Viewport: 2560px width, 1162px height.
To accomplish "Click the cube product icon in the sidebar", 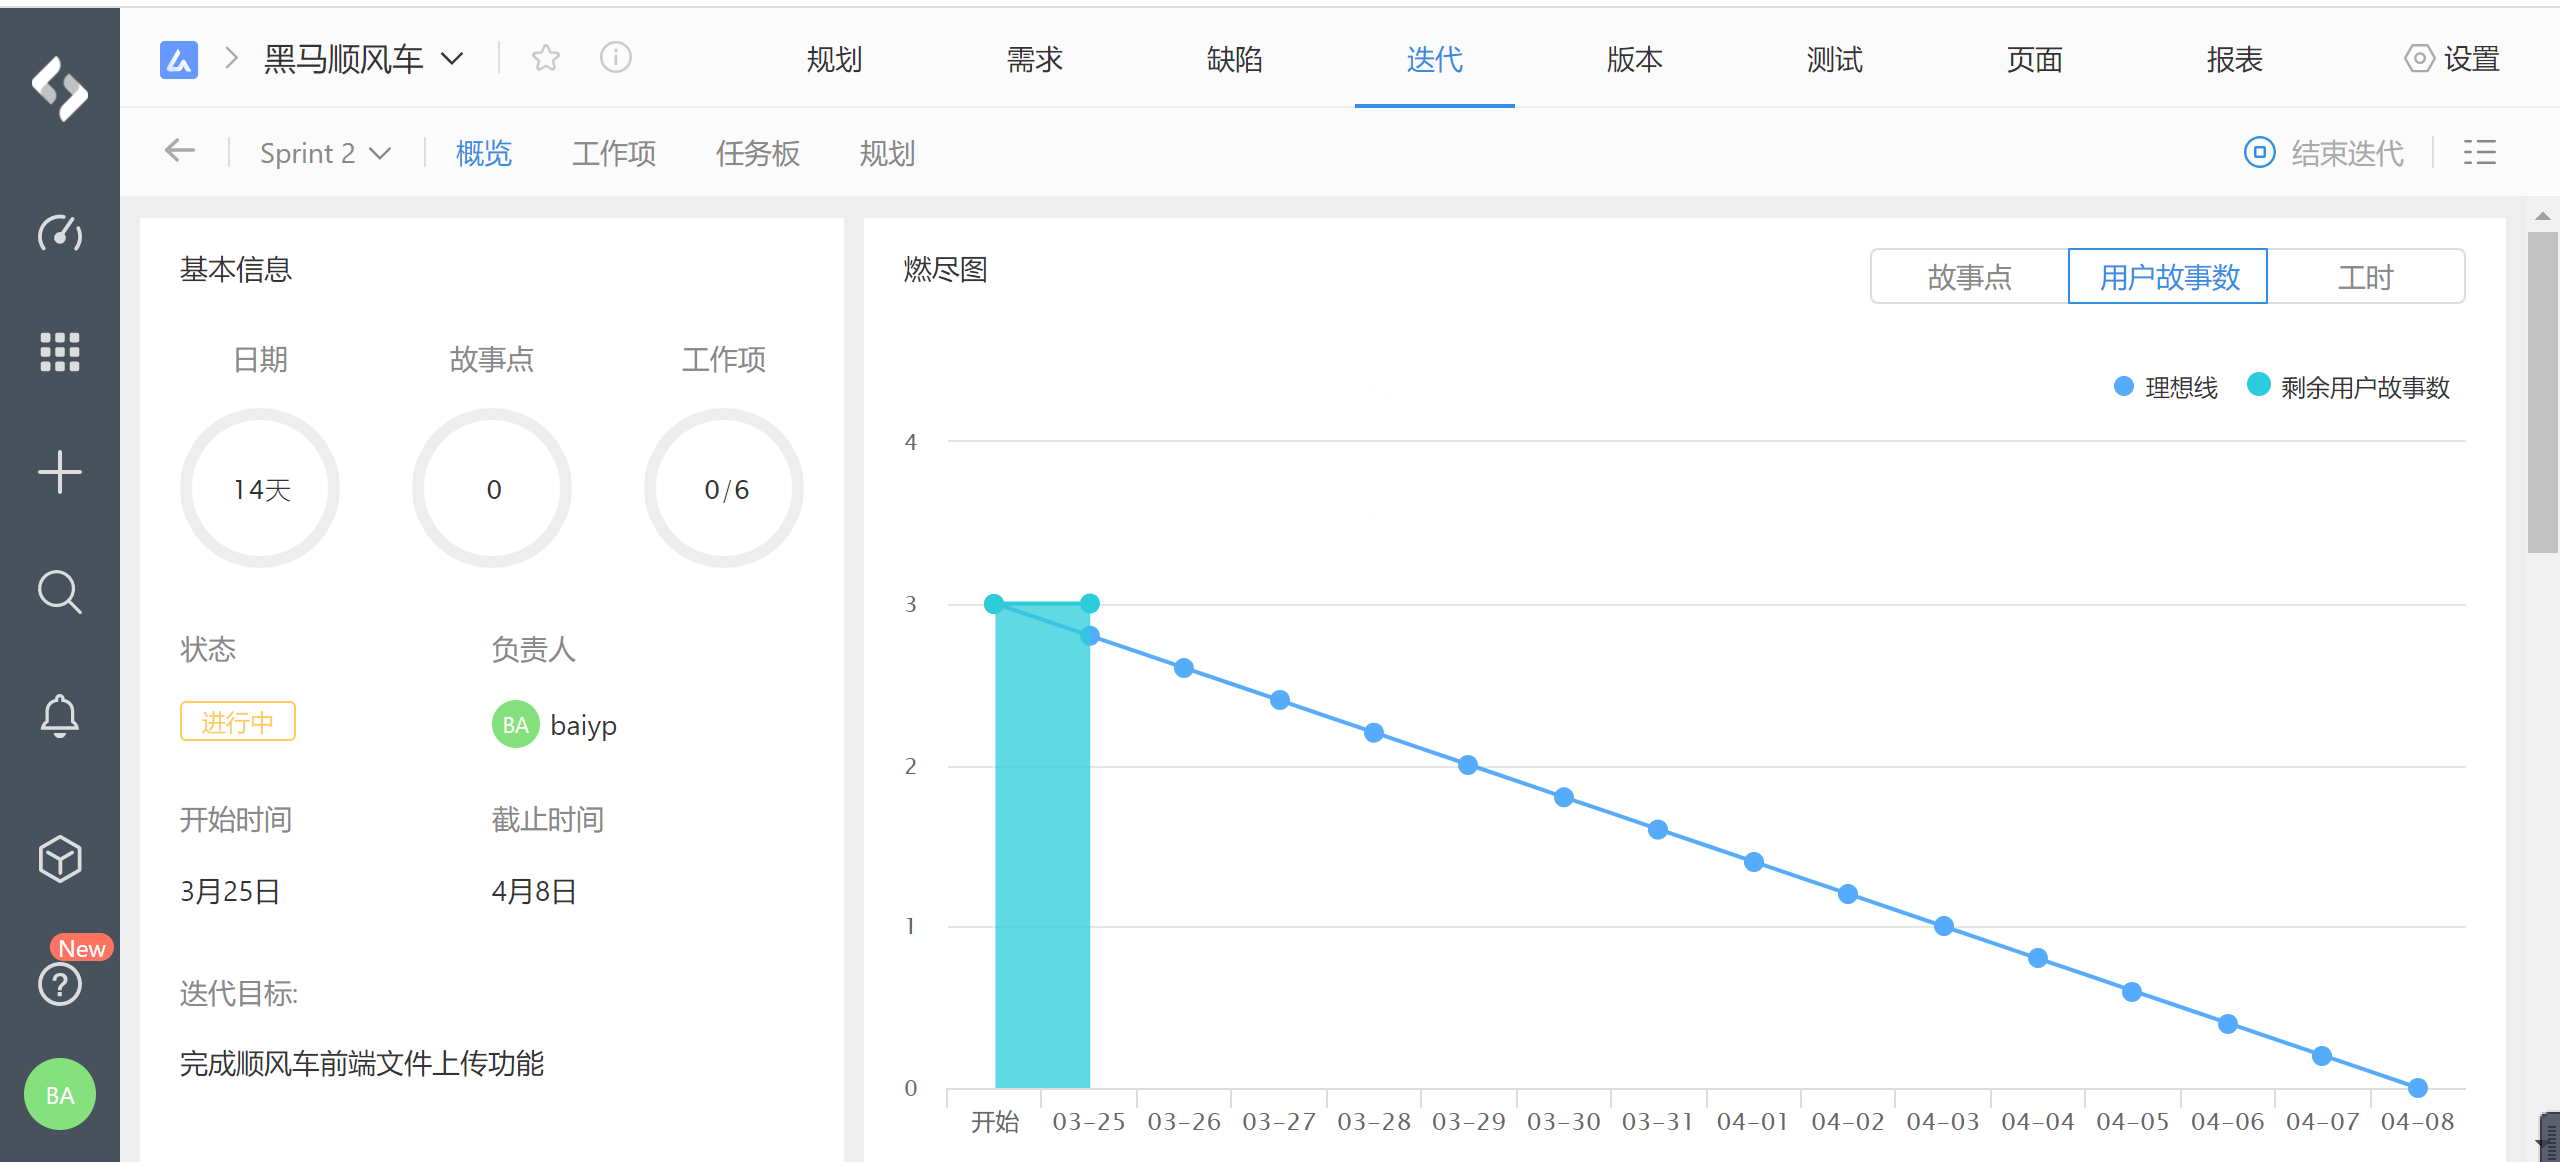I will pos(59,858).
